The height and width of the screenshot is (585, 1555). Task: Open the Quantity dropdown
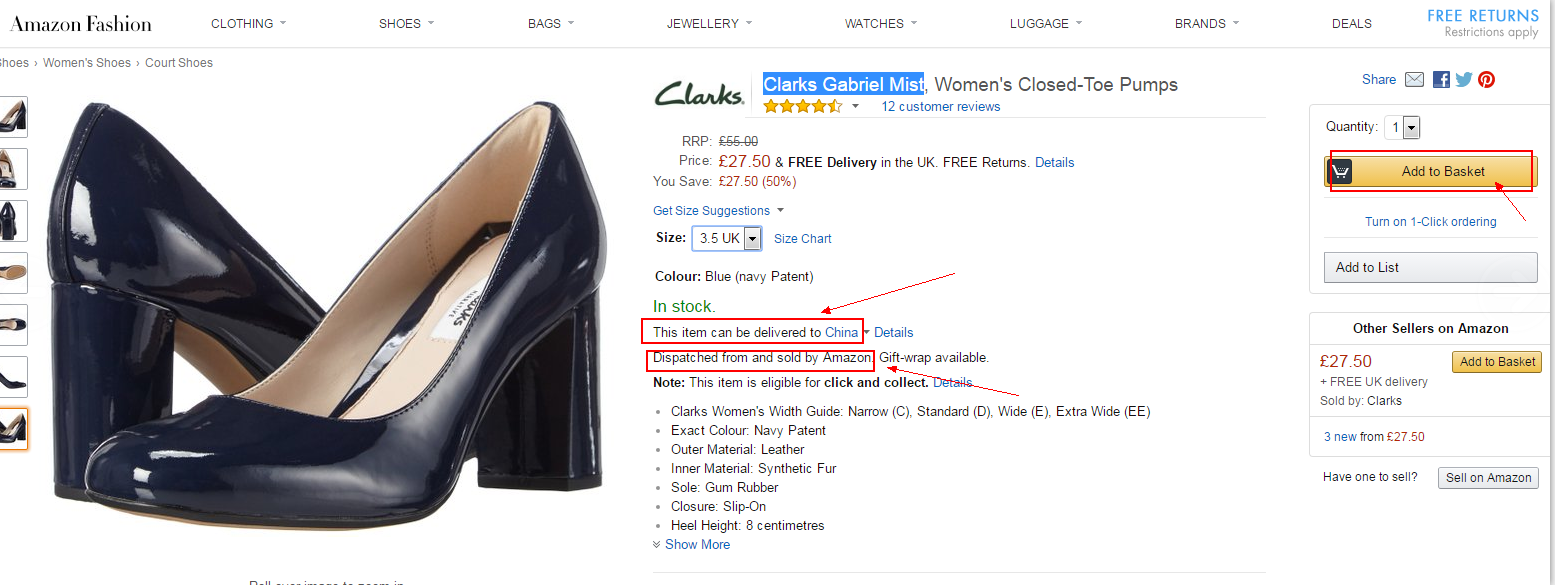point(1403,127)
